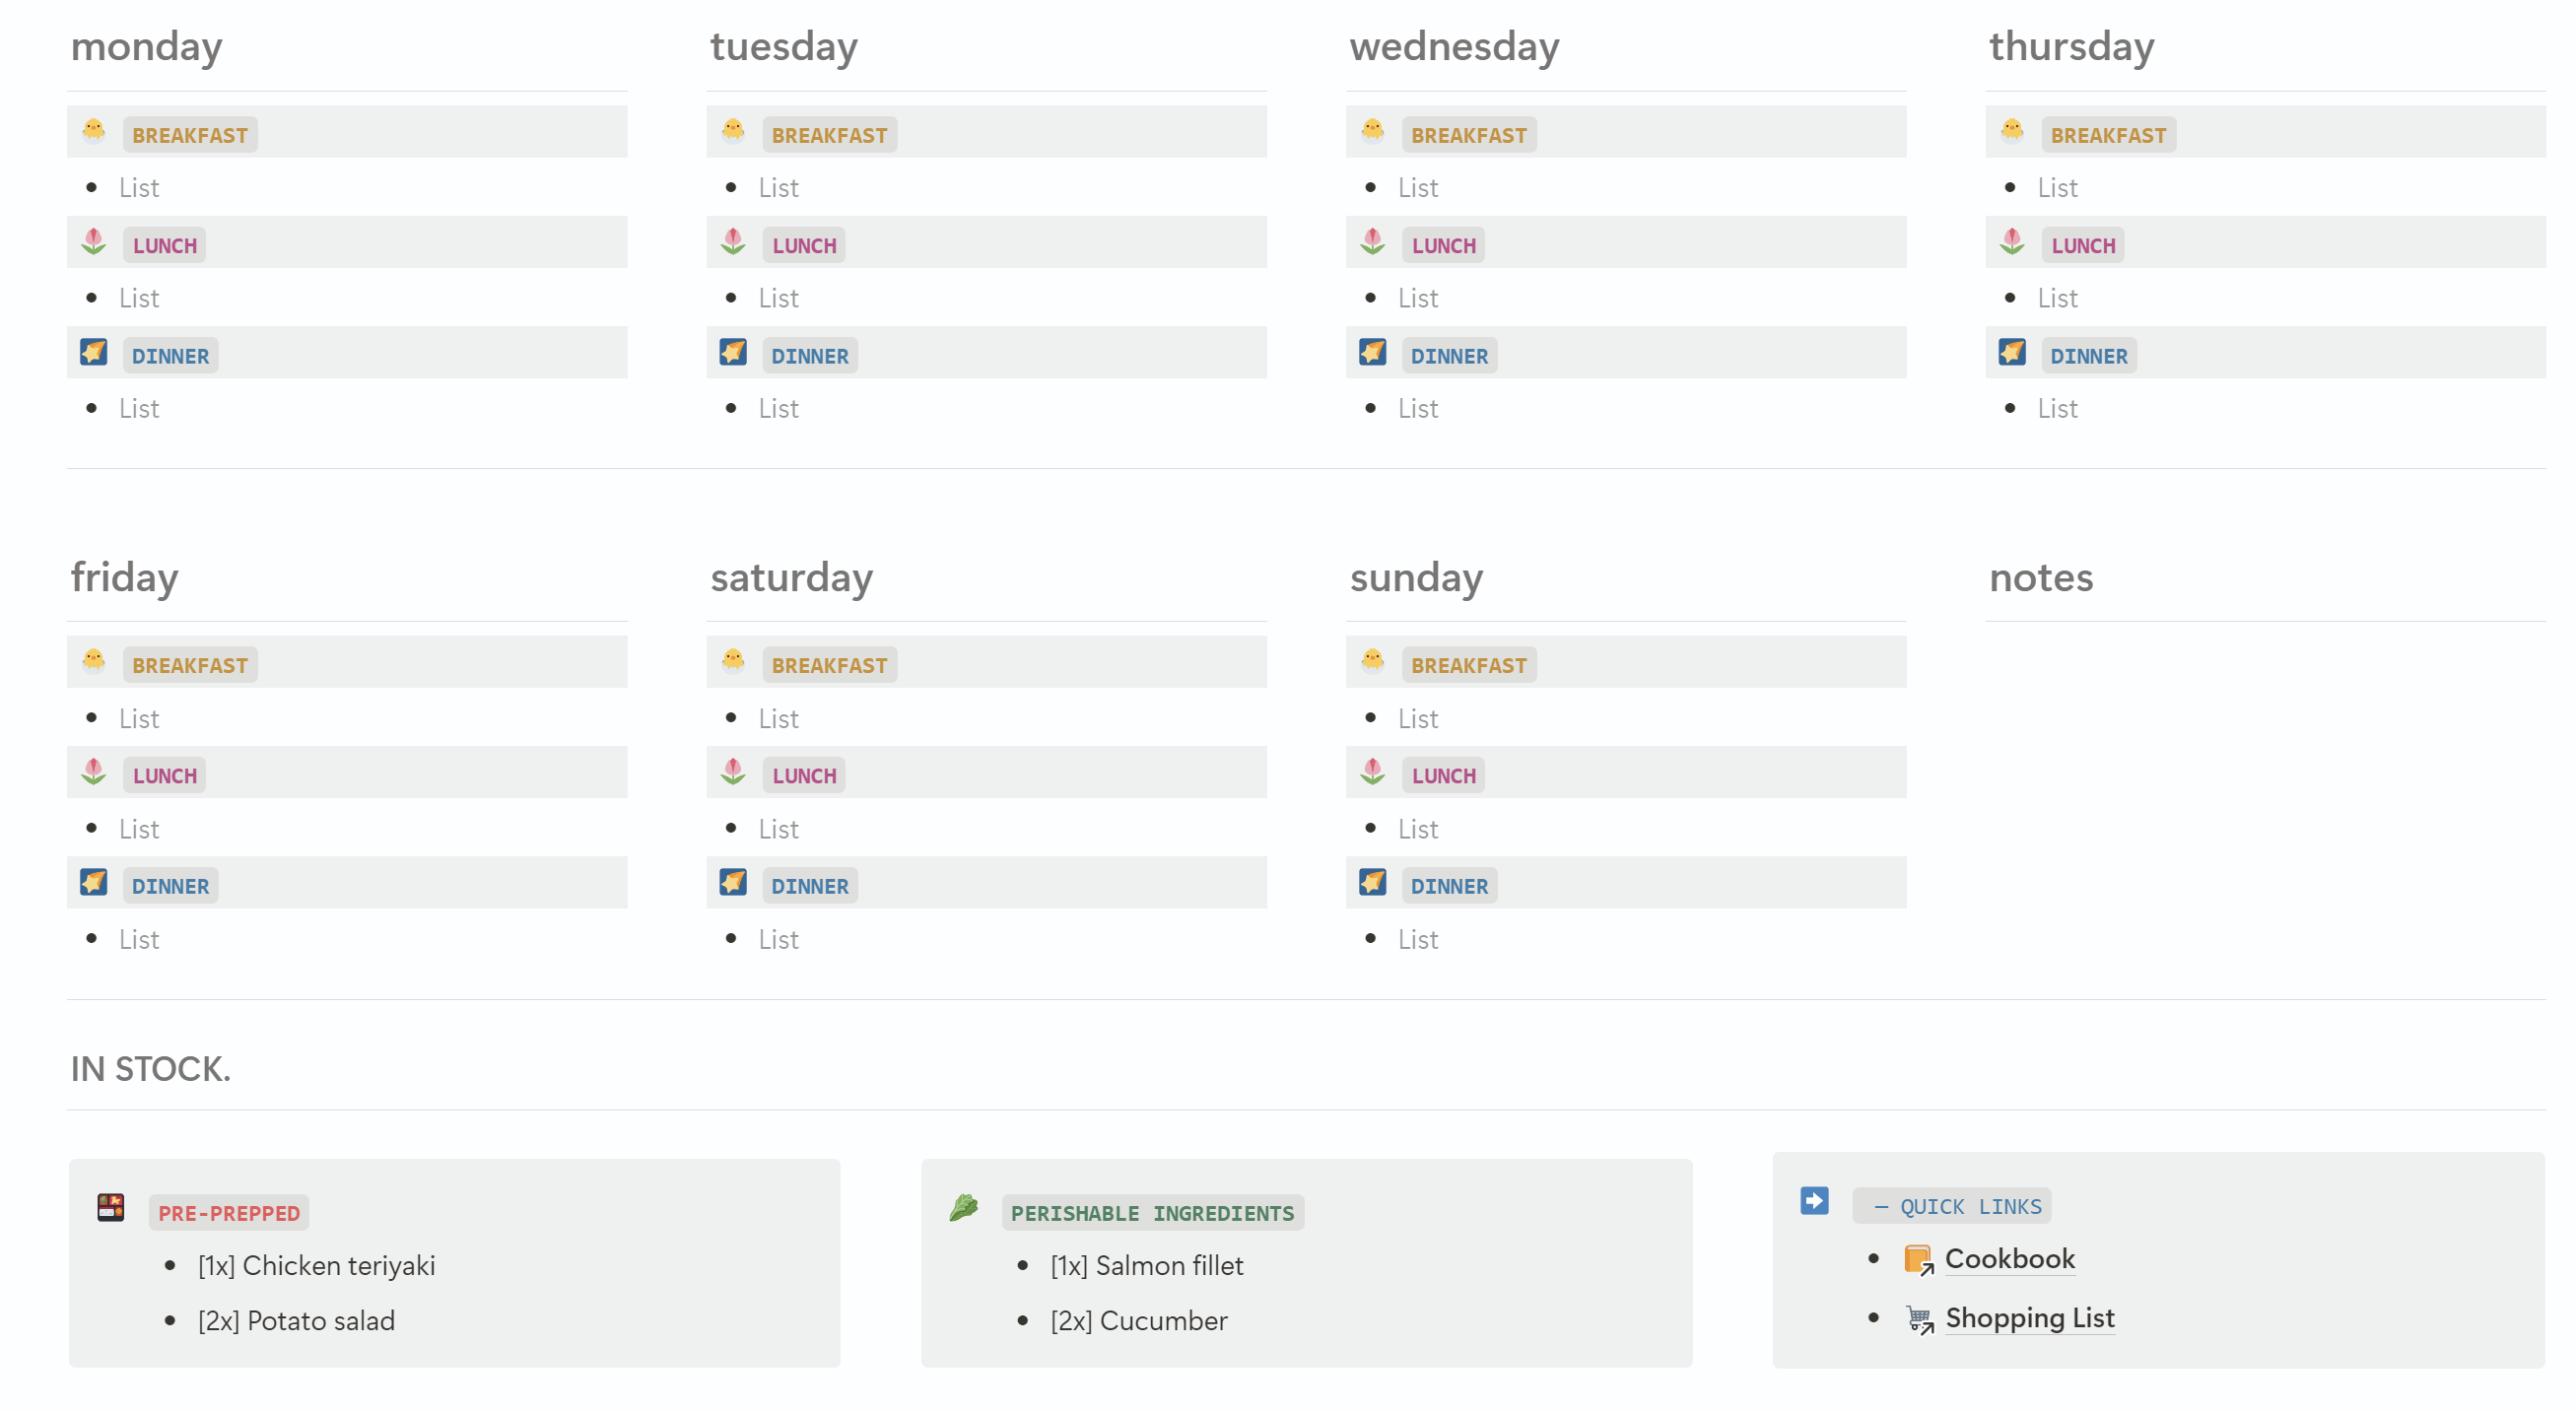The image size is (2576, 1412).
Task: Click the notes heading
Action: pyautogui.click(x=2040, y=578)
